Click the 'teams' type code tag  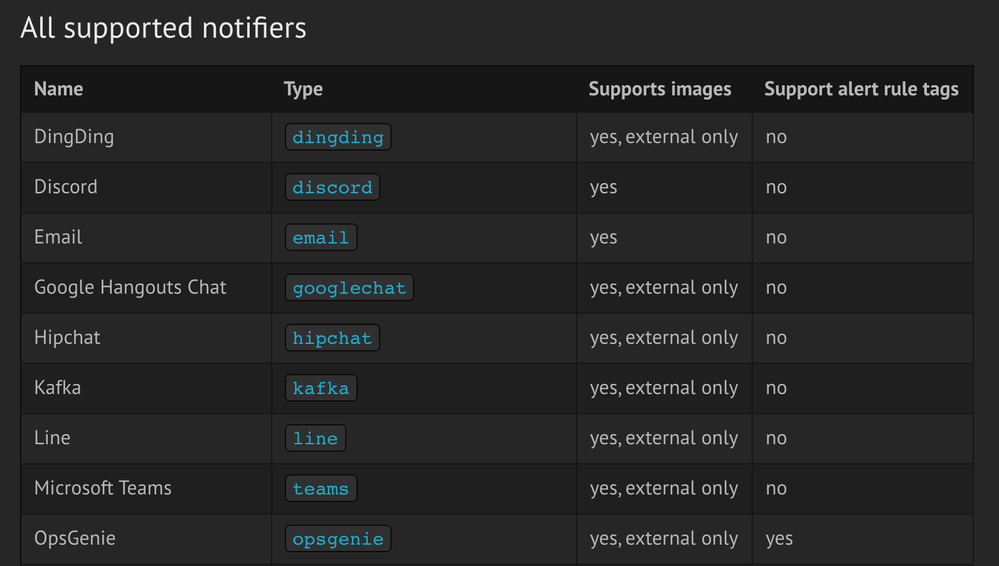321,488
